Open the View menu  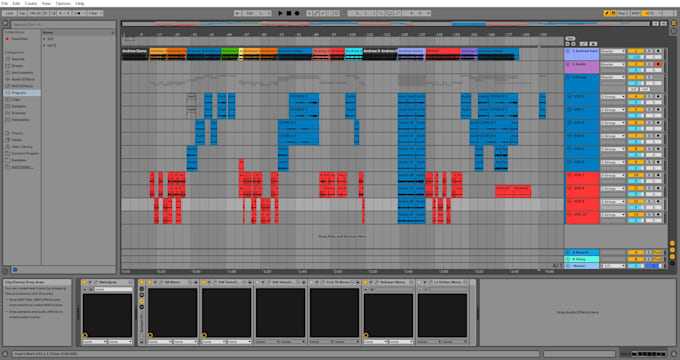(x=46, y=3)
